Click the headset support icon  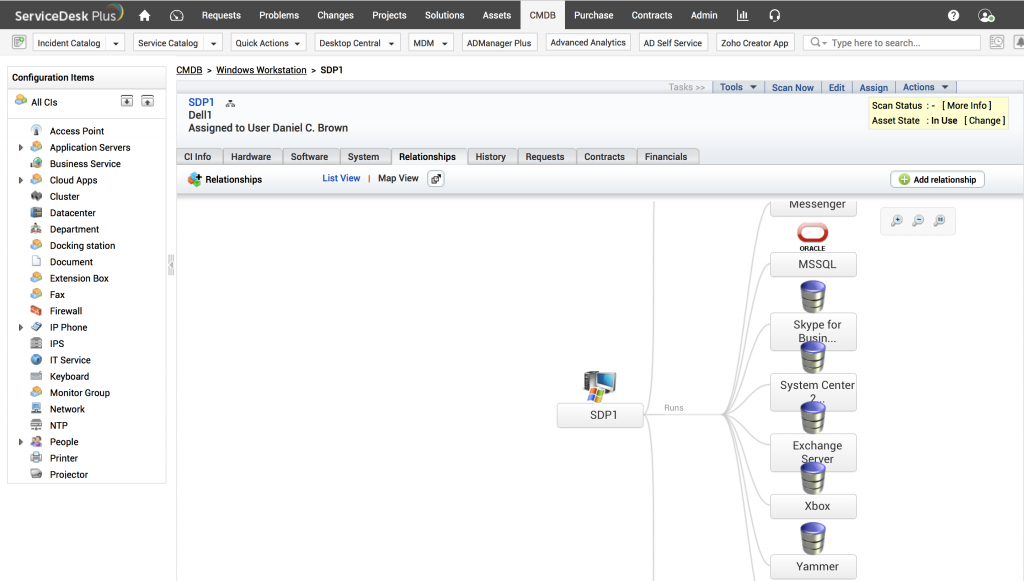775,15
